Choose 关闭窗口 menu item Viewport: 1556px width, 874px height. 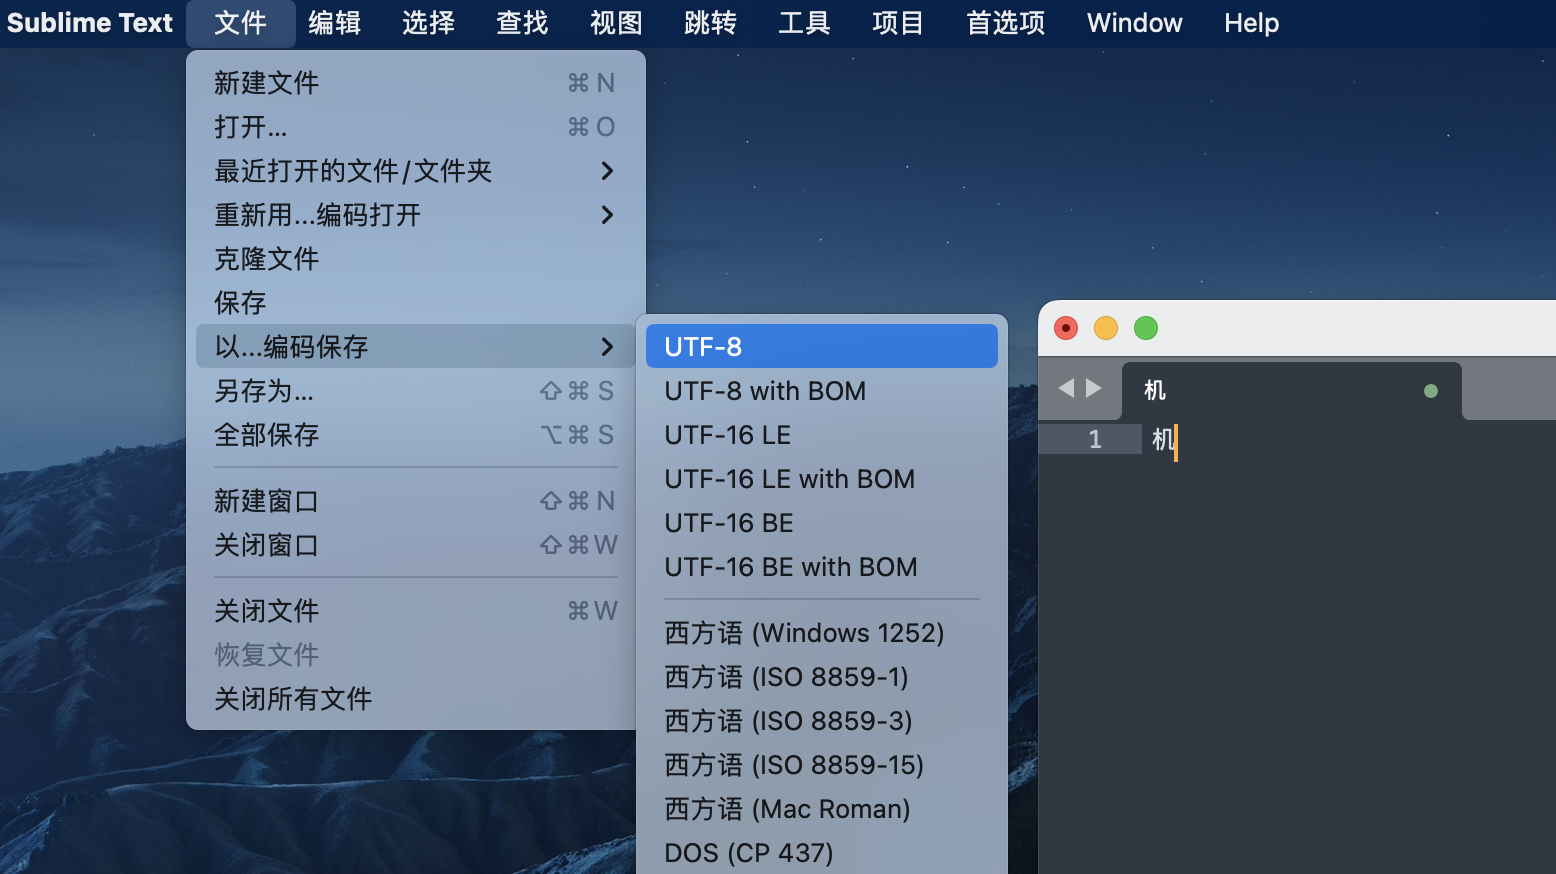415,545
